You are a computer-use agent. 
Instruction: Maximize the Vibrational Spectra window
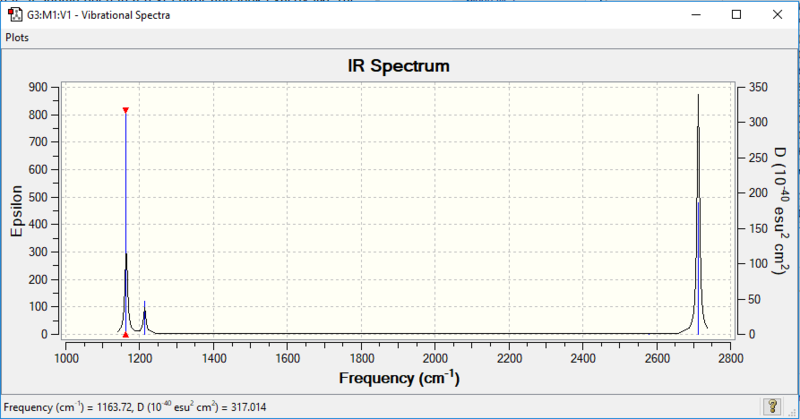(x=736, y=15)
